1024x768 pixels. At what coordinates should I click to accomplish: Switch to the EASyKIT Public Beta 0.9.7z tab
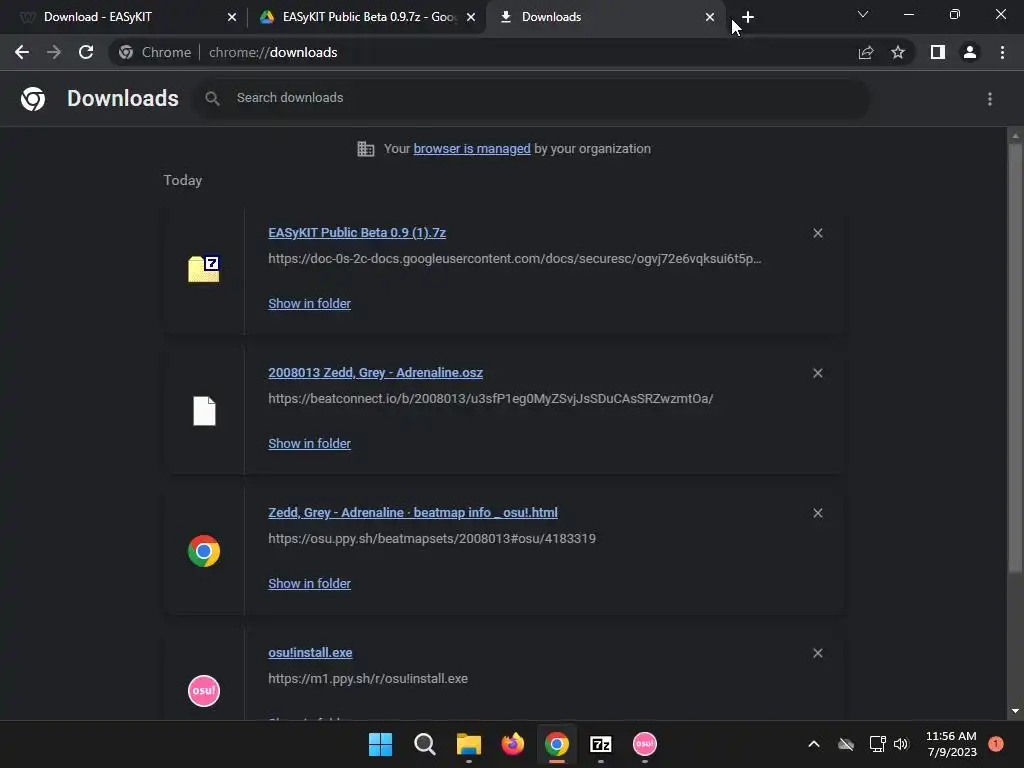[368, 17]
